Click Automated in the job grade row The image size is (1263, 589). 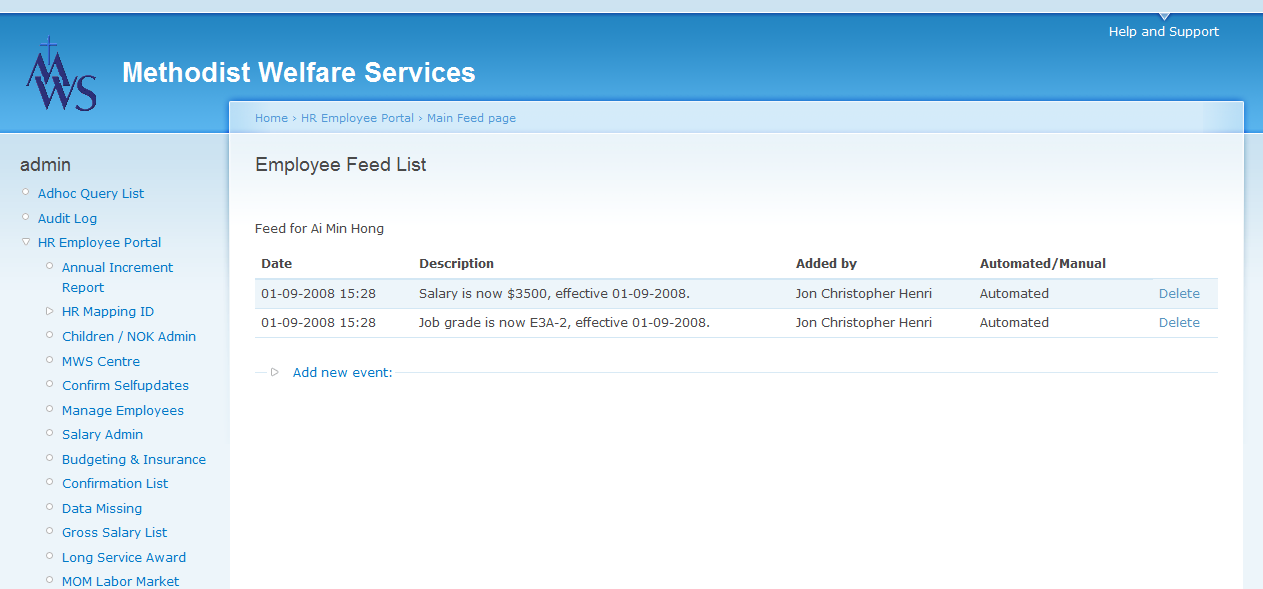[1014, 323]
